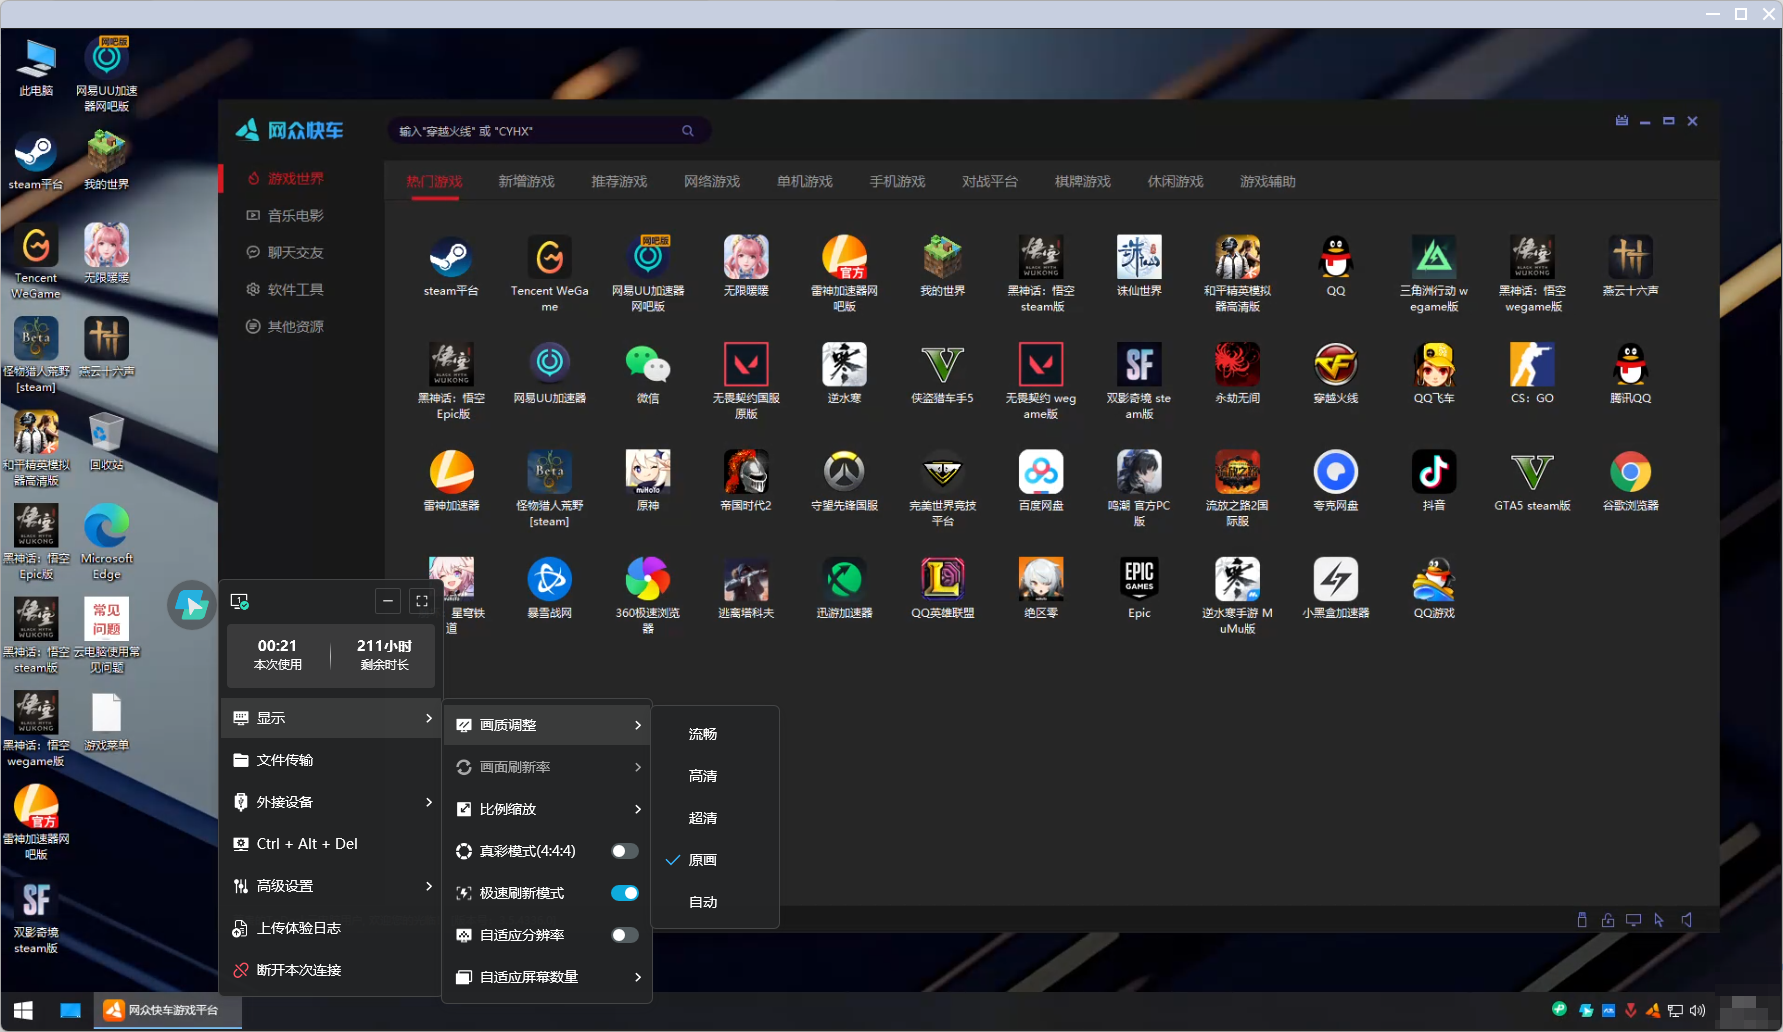
Task: Open 百度网盘 icon
Action: tap(1041, 480)
